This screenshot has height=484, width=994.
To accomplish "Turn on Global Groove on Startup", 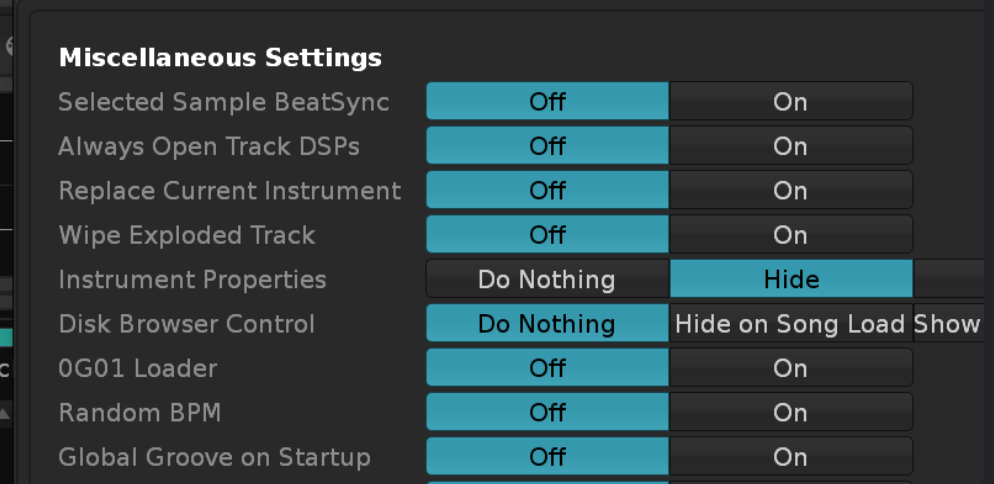I will [790, 457].
